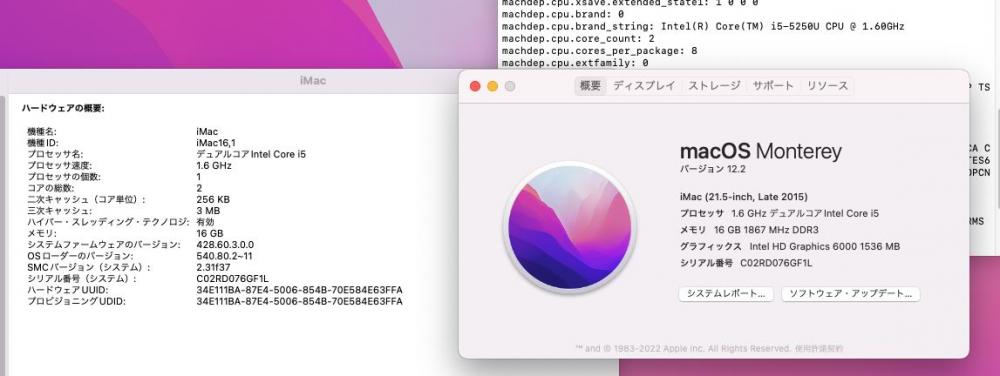The width and height of the screenshot is (1000, 376).
Task: Click the ハードウェアの概要 heading
Action: click(63, 108)
